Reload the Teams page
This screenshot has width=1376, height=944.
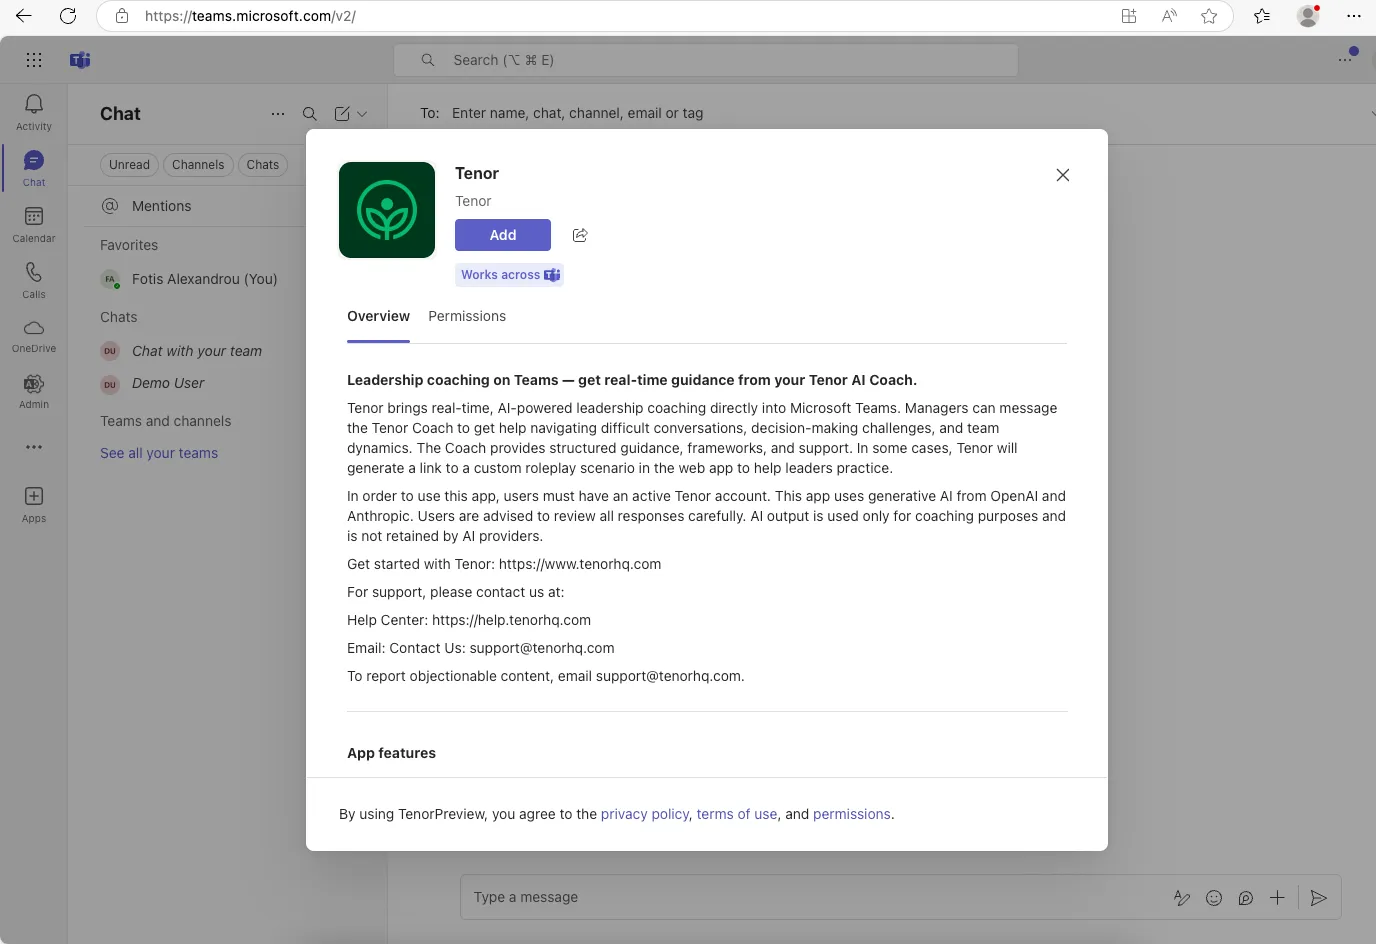pyautogui.click(x=68, y=16)
